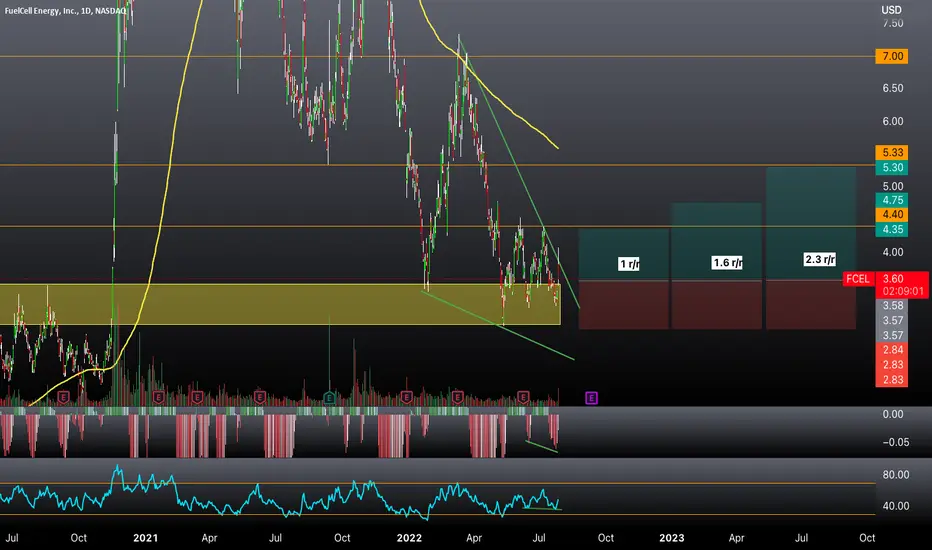The width and height of the screenshot is (932, 550).
Task: Select the teal 4.35 target label
Action: [x=892, y=230]
